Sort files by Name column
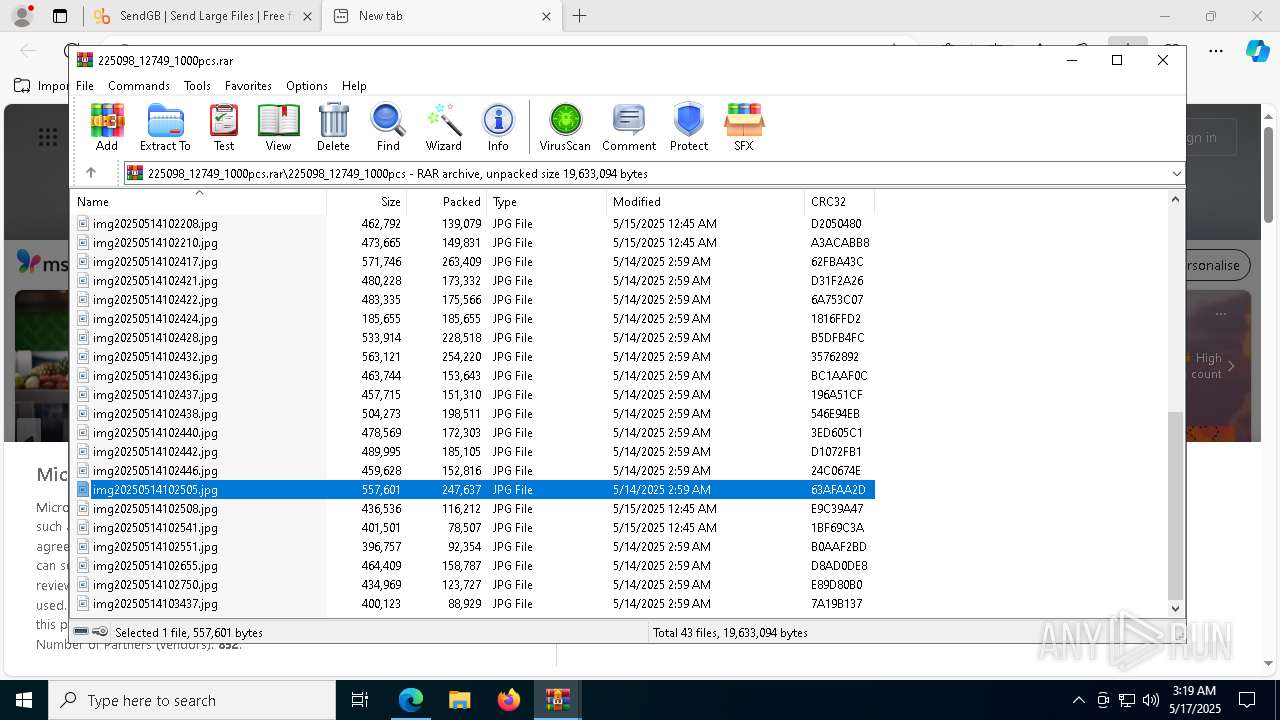Viewport: 1280px width, 720px height. point(200,201)
